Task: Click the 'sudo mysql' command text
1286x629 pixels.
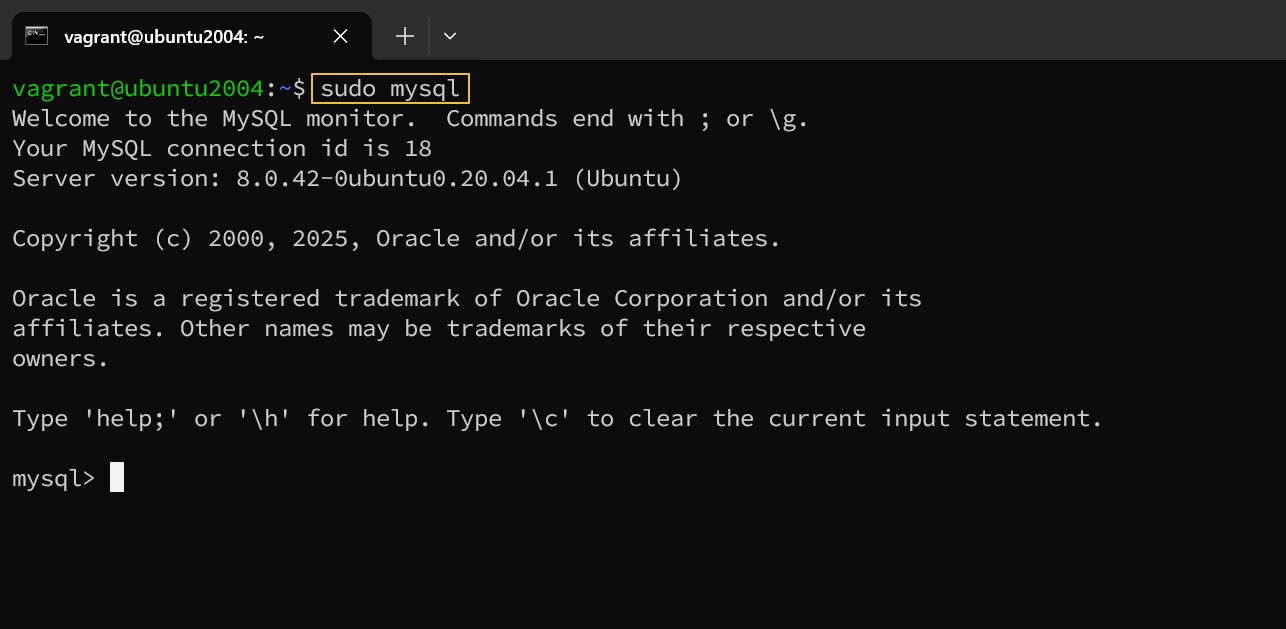Action: click(x=390, y=89)
